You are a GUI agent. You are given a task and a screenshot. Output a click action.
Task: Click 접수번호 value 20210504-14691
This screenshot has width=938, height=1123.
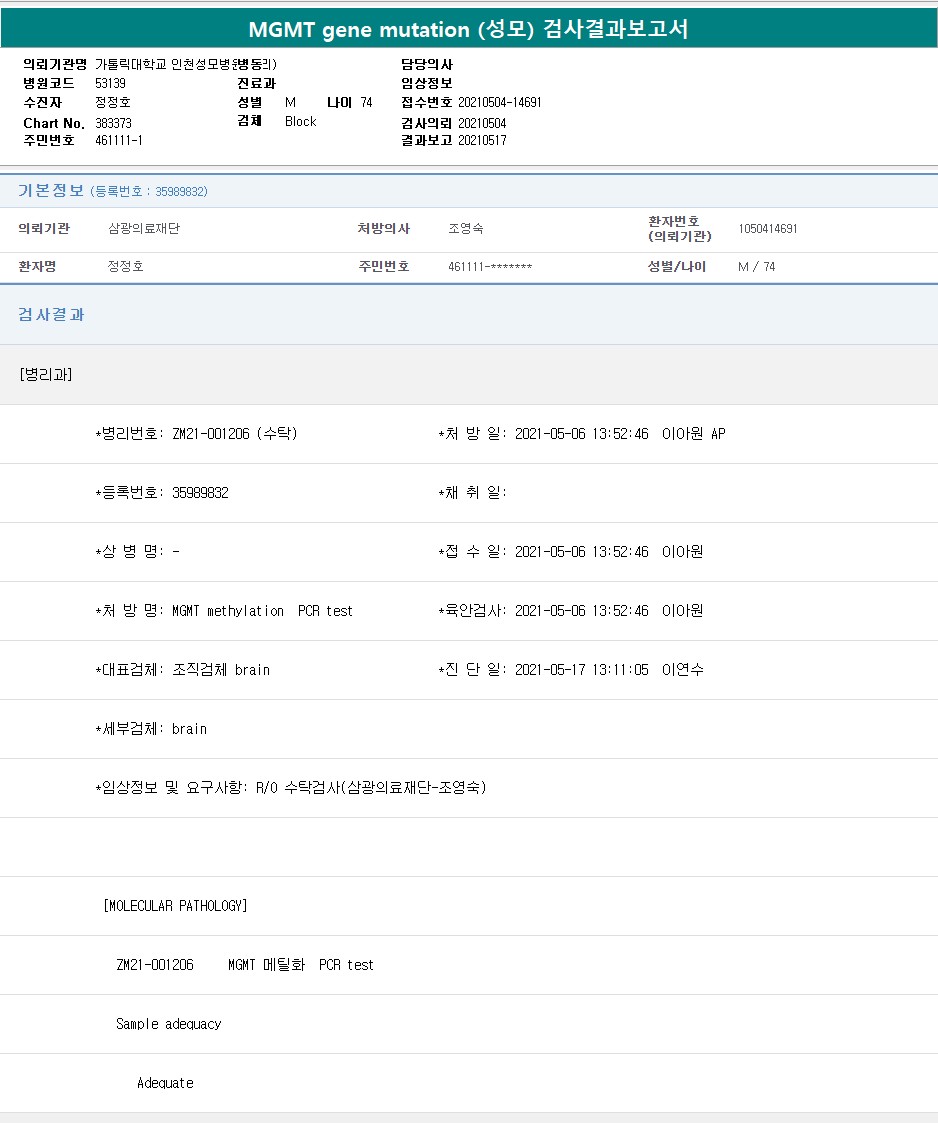[x=499, y=103]
